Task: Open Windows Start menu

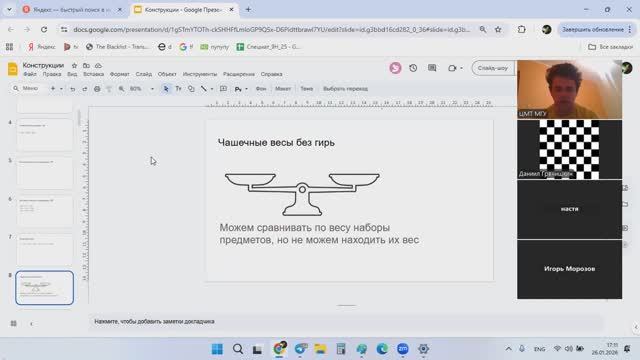Action: coord(217,349)
